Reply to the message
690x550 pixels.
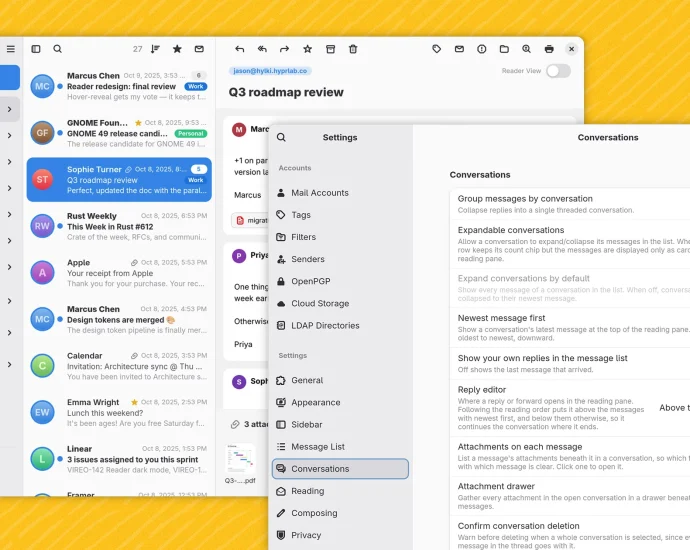pyautogui.click(x=239, y=49)
